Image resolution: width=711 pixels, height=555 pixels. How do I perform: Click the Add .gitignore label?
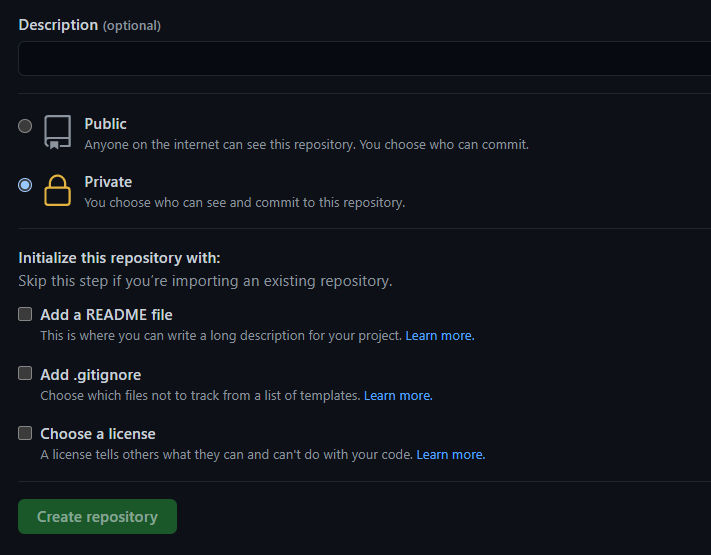click(91, 375)
